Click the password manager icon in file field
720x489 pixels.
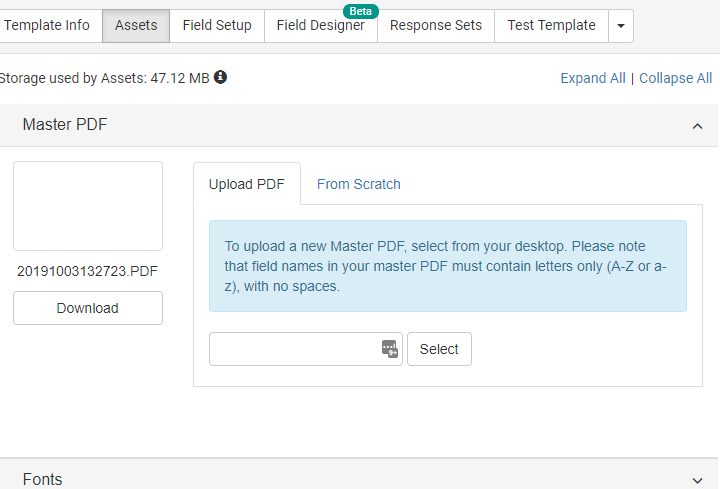[x=390, y=349]
